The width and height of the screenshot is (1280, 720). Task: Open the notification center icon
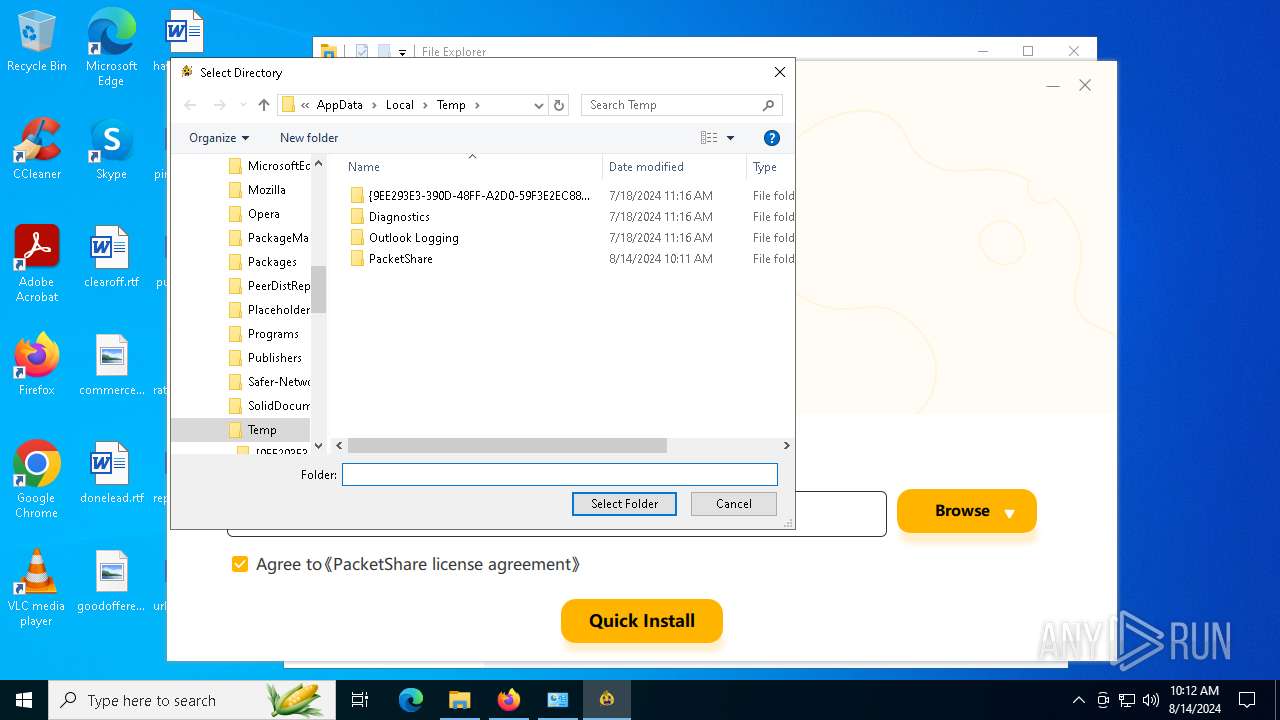[x=1247, y=700]
